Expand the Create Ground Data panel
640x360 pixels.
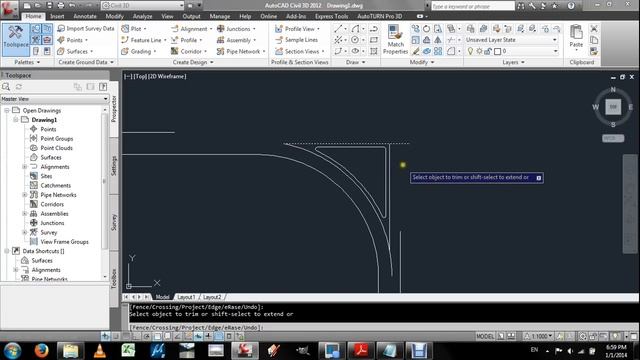[x=86, y=62]
